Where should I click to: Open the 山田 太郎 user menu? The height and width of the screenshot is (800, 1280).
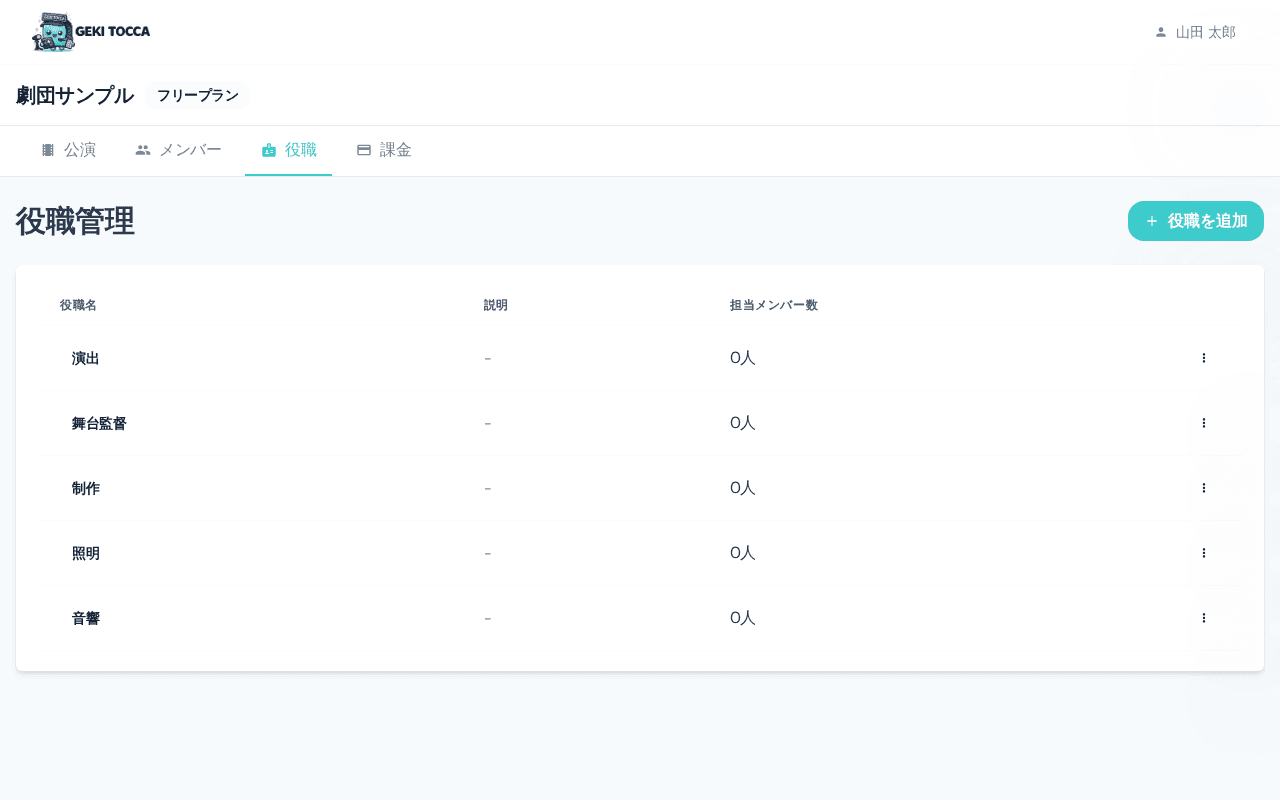1205,32
